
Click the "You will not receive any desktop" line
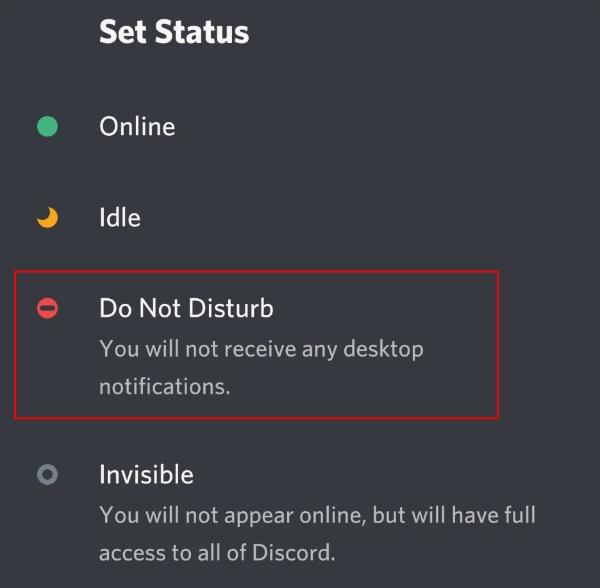261,350
